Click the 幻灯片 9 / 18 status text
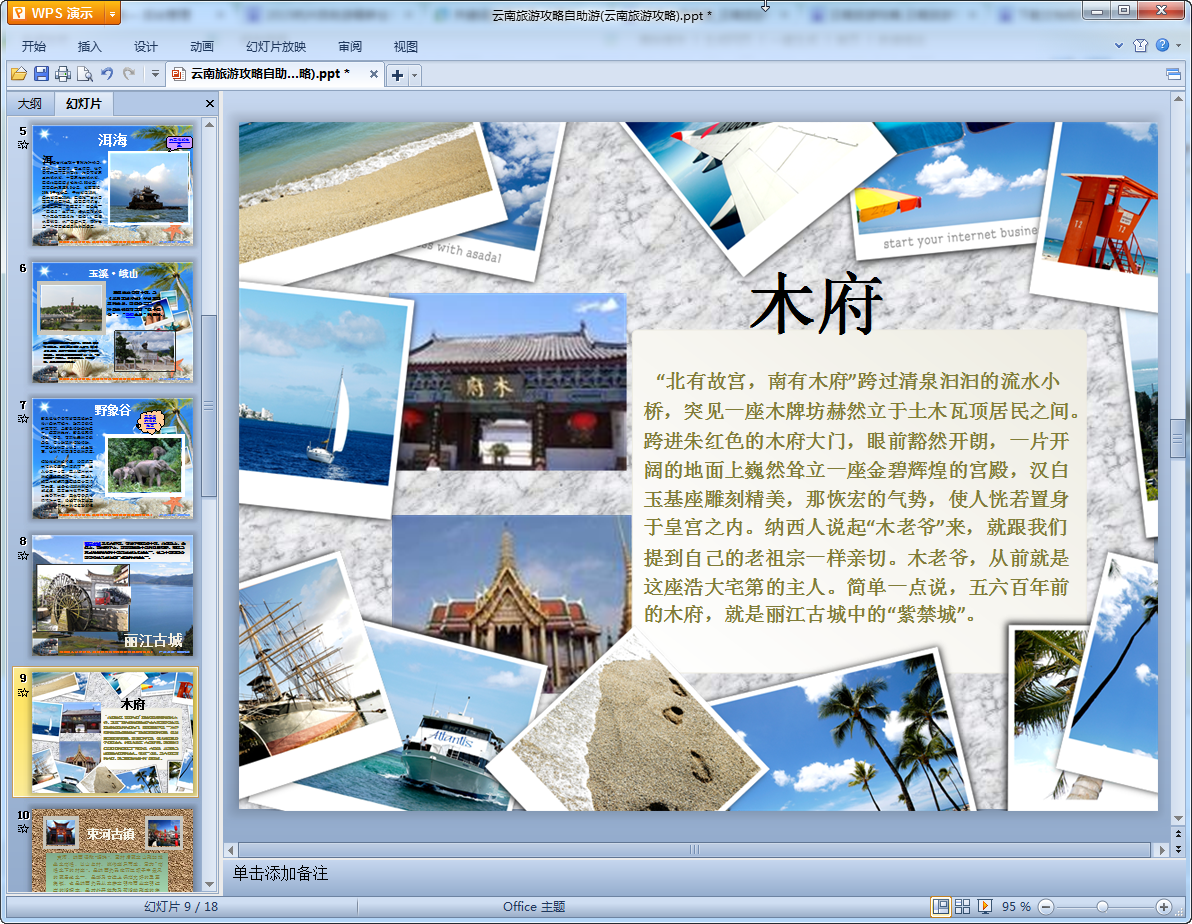1192x924 pixels. (181, 907)
